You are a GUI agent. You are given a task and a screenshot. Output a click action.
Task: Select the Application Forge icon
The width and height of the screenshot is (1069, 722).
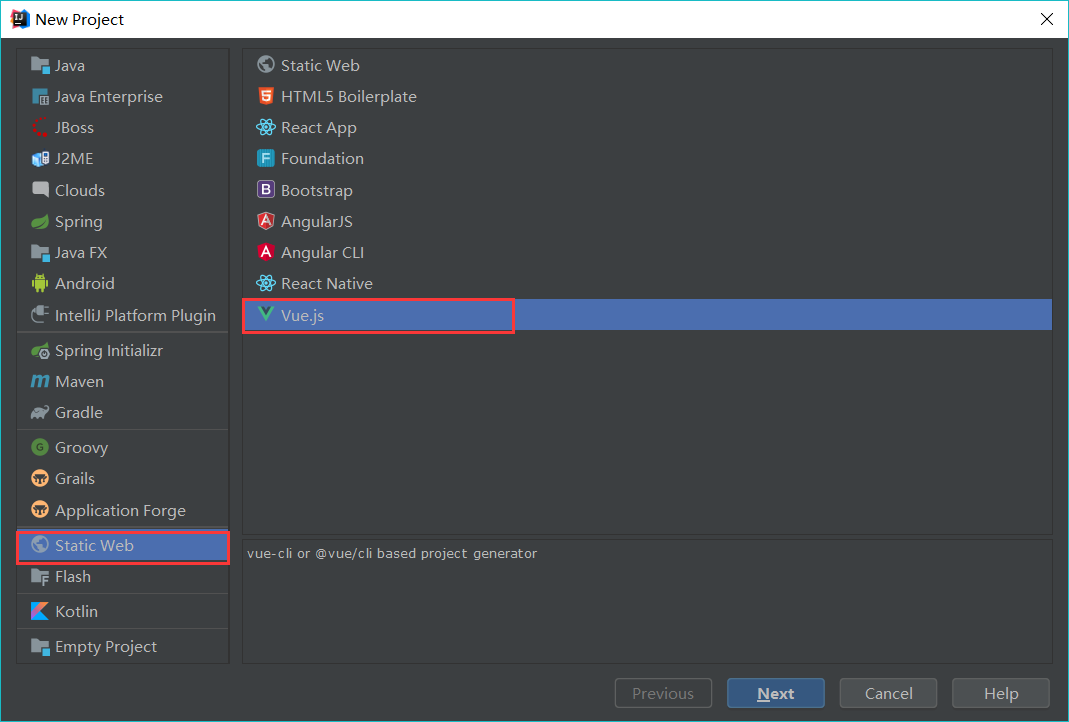pyautogui.click(x=40, y=510)
